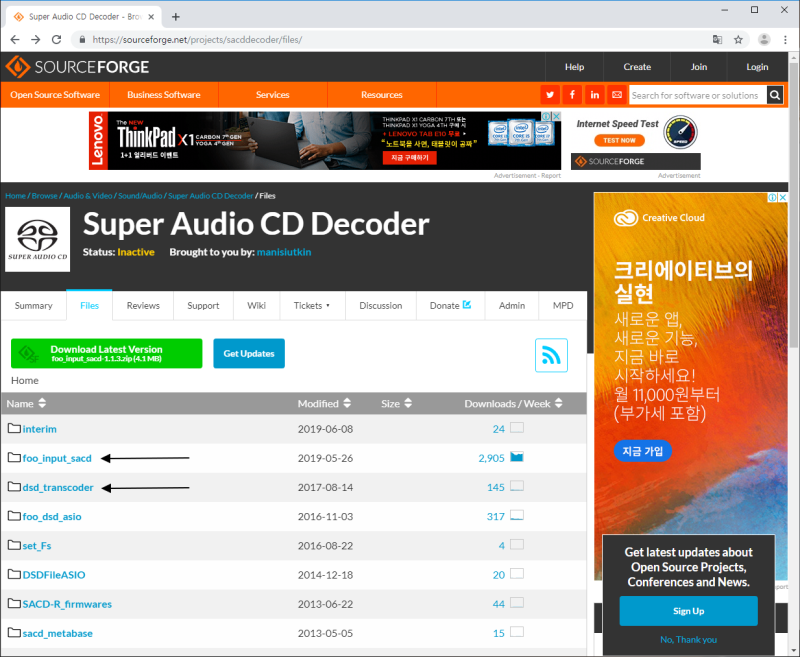
Task: Click the translate icon in the address bar
Action: (x=717, y=39)
